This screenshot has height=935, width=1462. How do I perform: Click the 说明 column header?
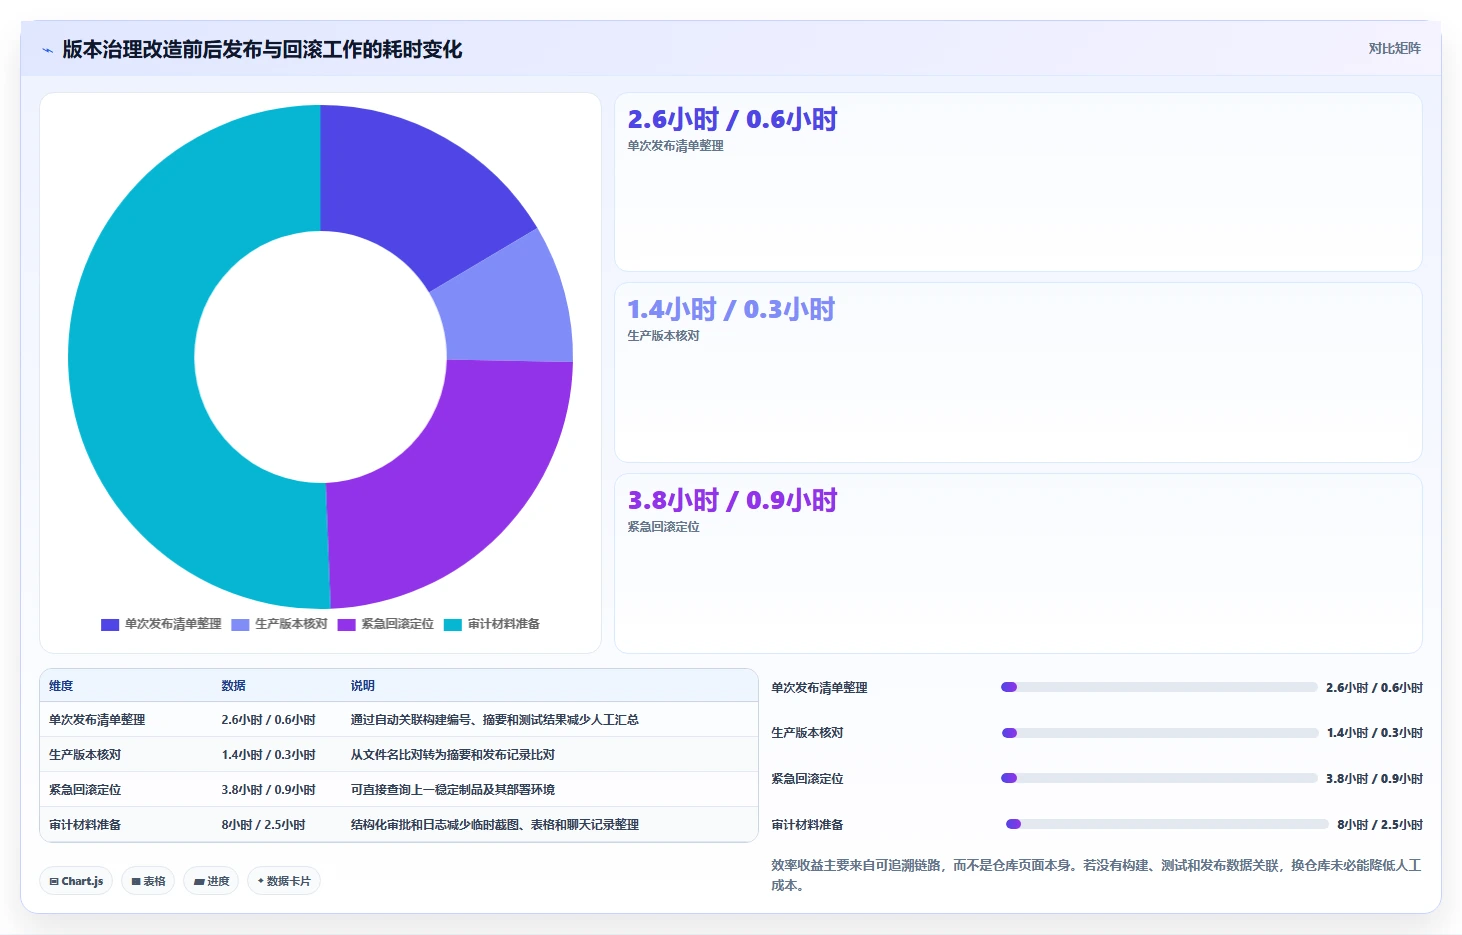pos(362,686)
